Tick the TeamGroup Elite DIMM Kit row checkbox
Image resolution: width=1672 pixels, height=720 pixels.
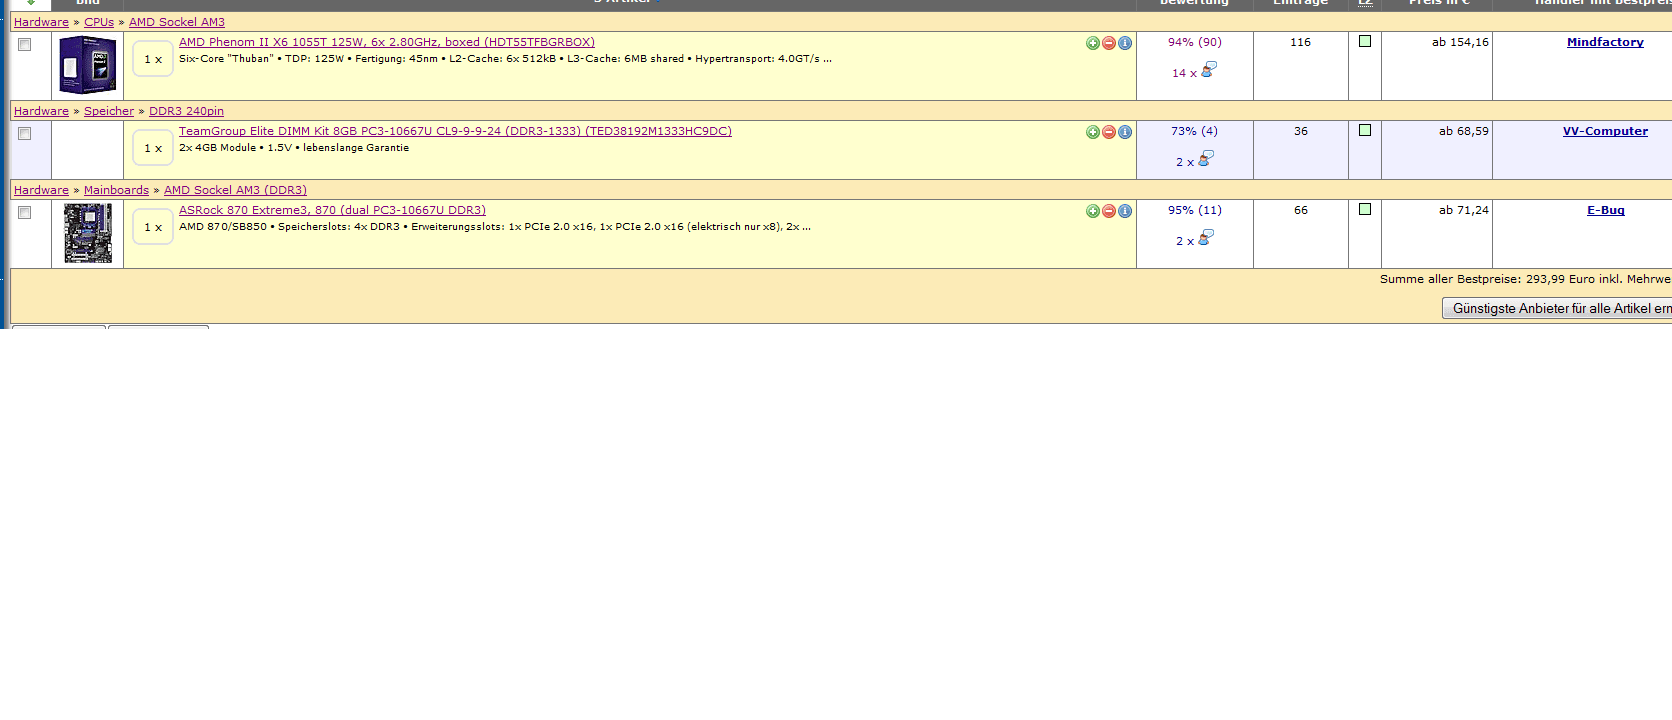pos(25,134)
